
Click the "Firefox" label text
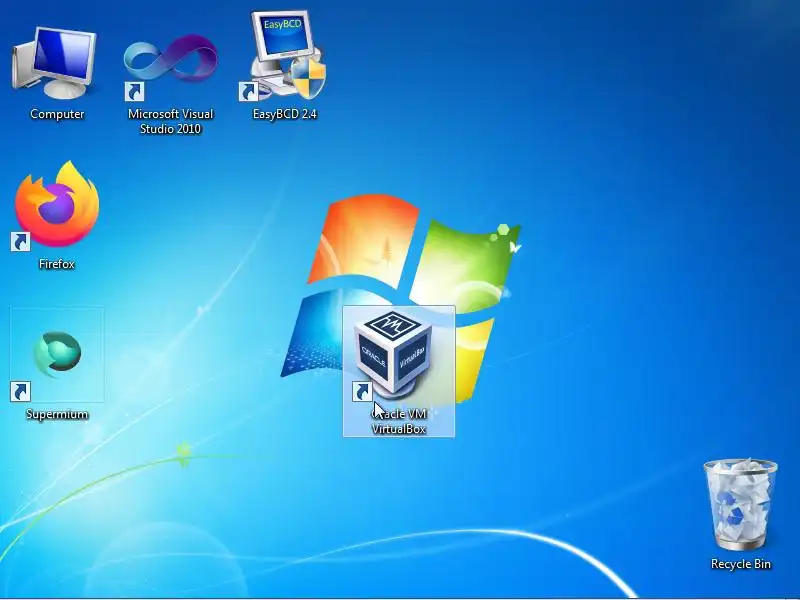(57, 264)
